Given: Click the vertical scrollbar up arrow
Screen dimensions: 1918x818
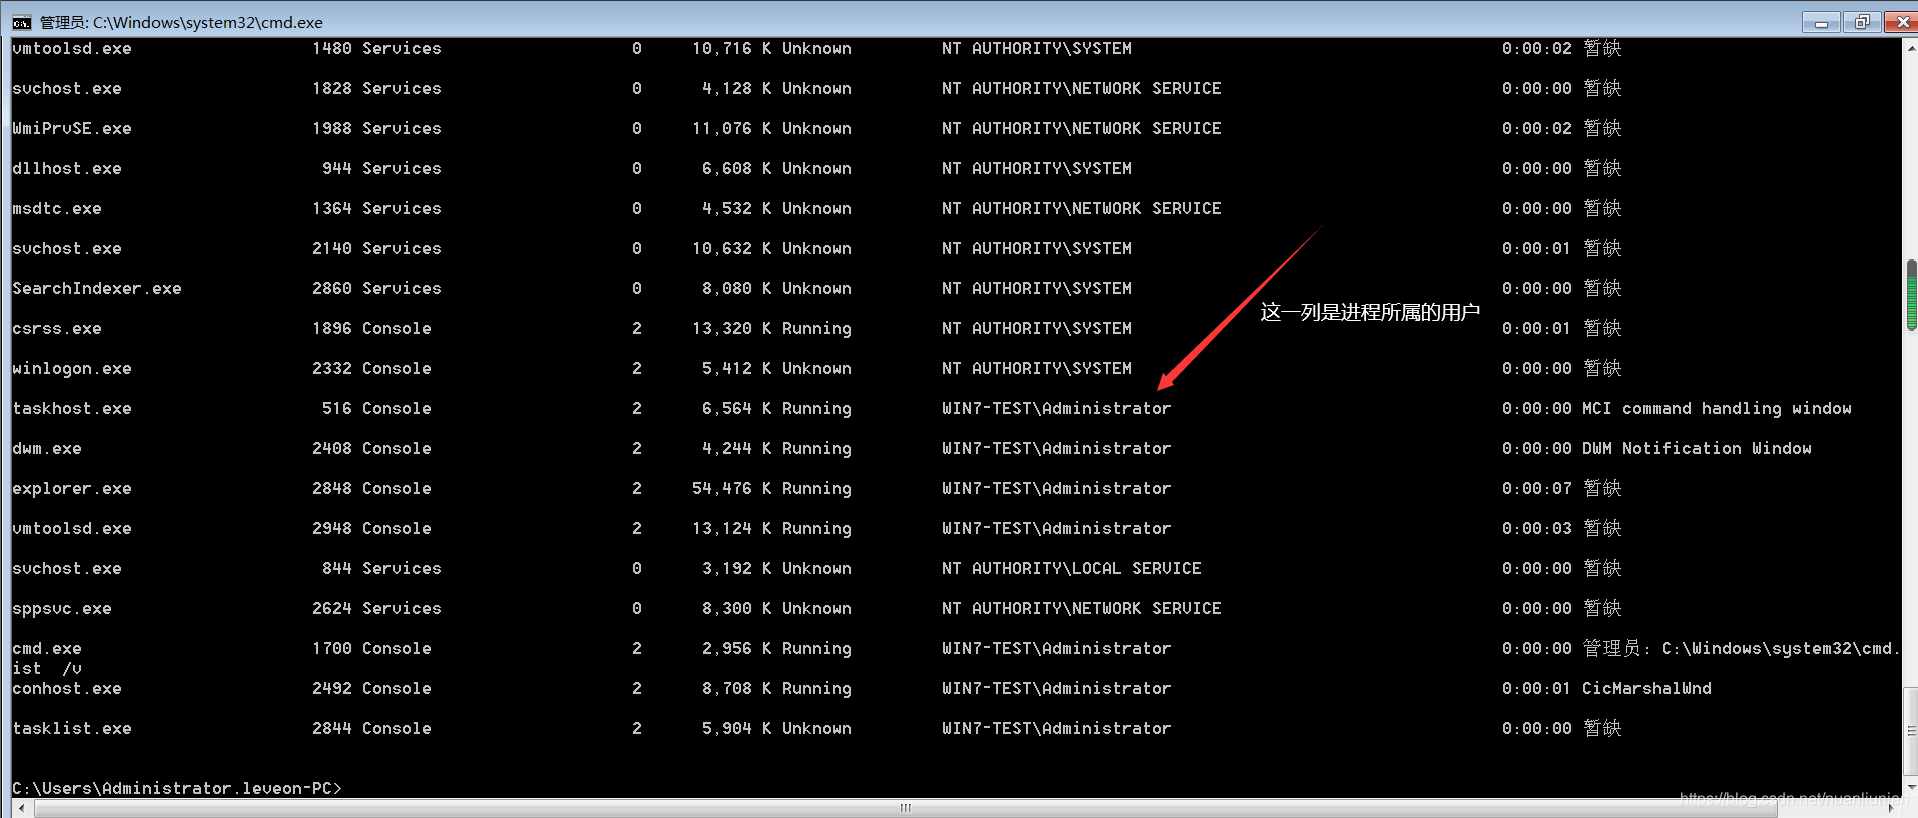Looking at the screenshot, I should 1911,46.
